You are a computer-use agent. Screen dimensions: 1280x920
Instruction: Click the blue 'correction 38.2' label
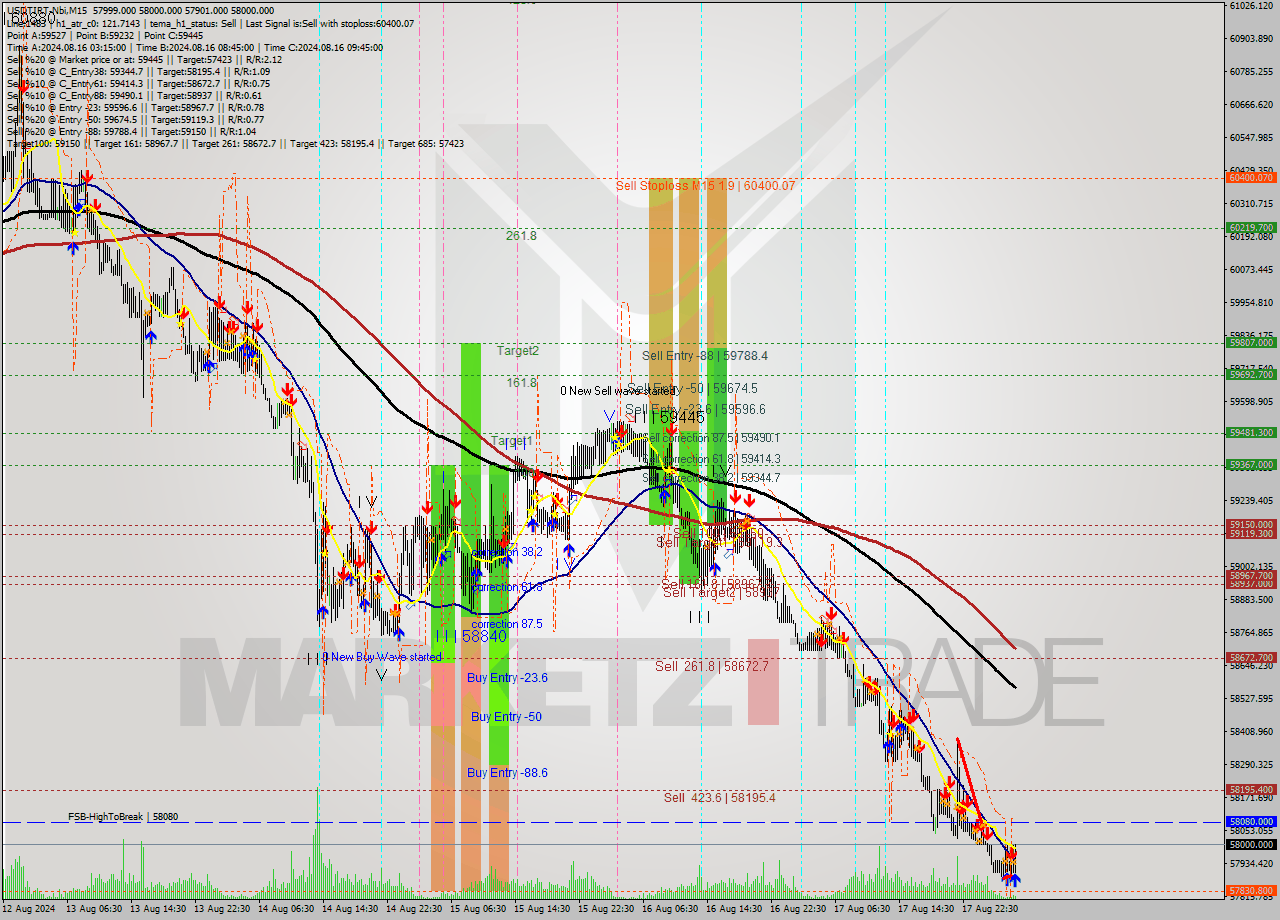pos(507,552)
